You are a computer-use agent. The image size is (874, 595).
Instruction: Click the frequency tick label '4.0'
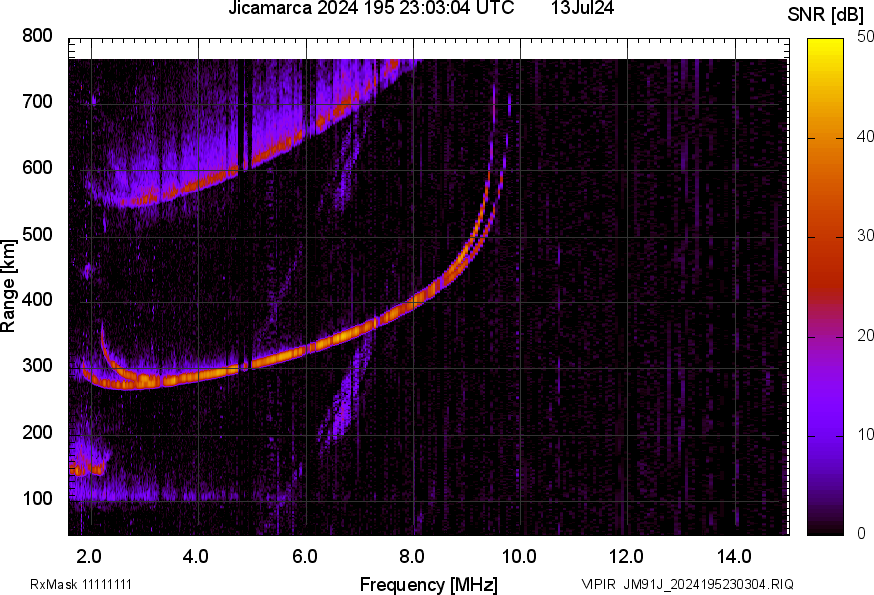[196, 557]
